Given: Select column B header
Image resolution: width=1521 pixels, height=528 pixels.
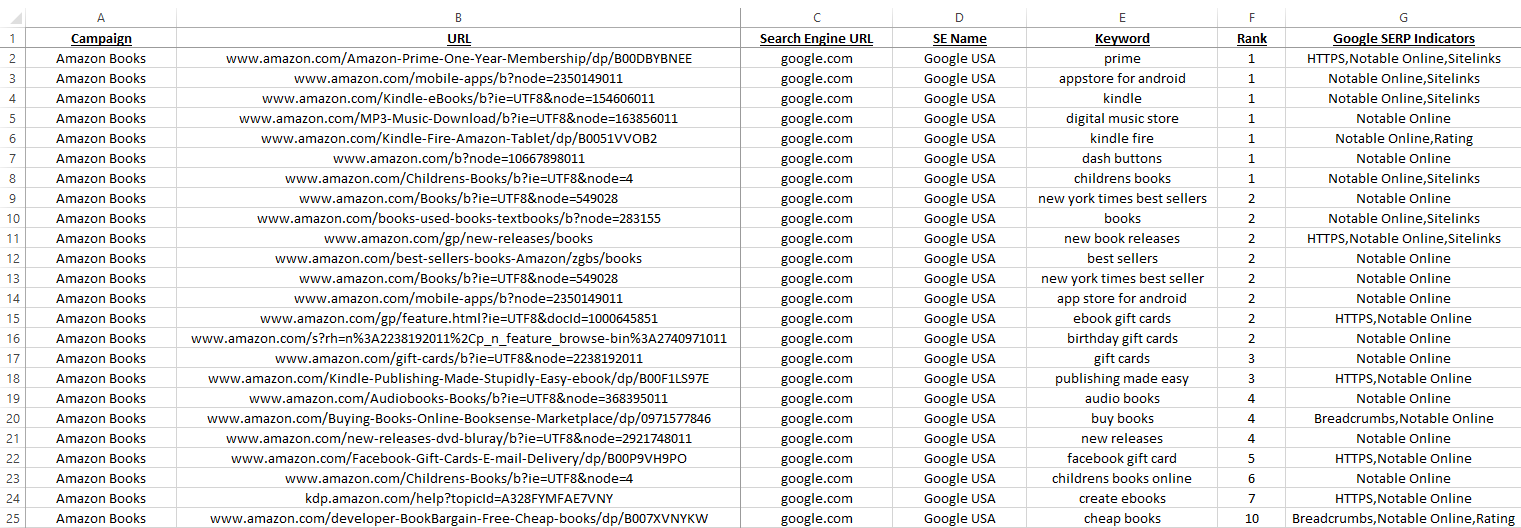Looking at the screenshot, I should (458, 17).
